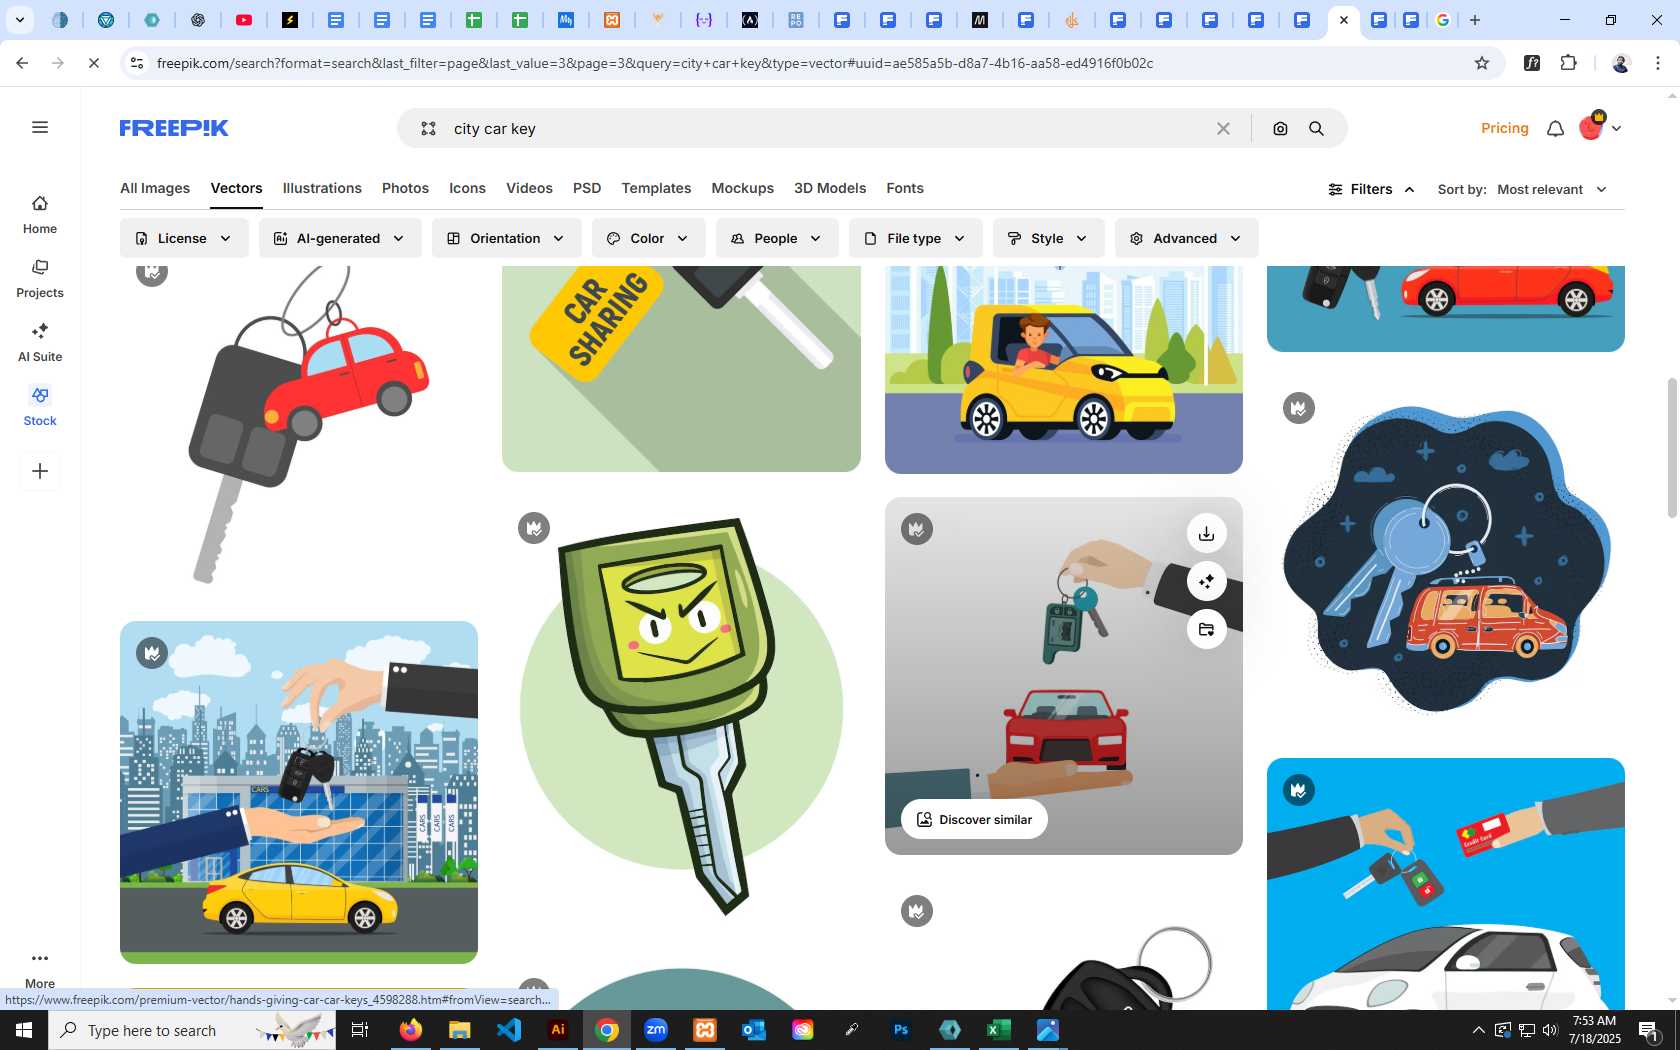
Task: Select Stock in the sidebar
Action: [x=40, y=407]
